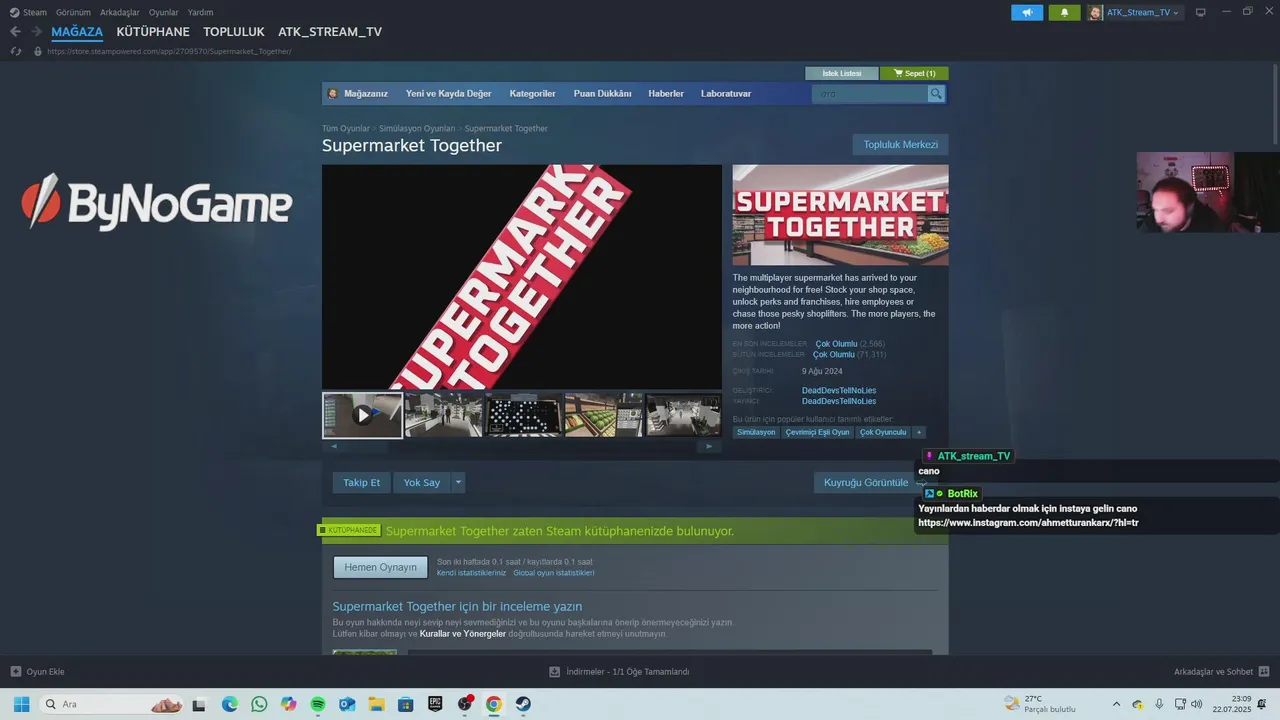This screenshot has height=720, width=1280.
Task: Open the Yardım menu
Action: (x=201, y=12)
